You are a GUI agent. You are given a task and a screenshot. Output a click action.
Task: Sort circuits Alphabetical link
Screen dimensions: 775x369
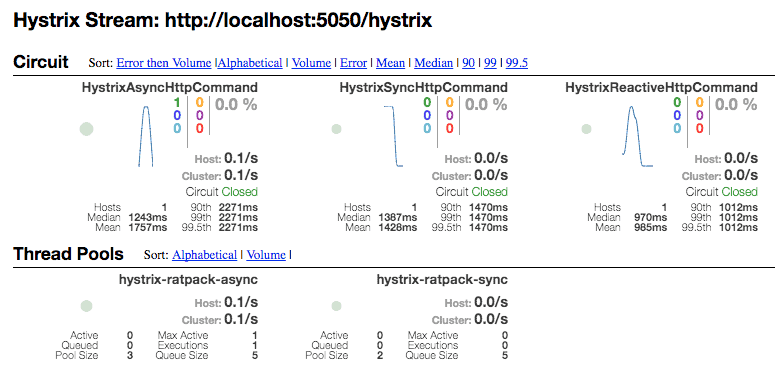point(250,63)
